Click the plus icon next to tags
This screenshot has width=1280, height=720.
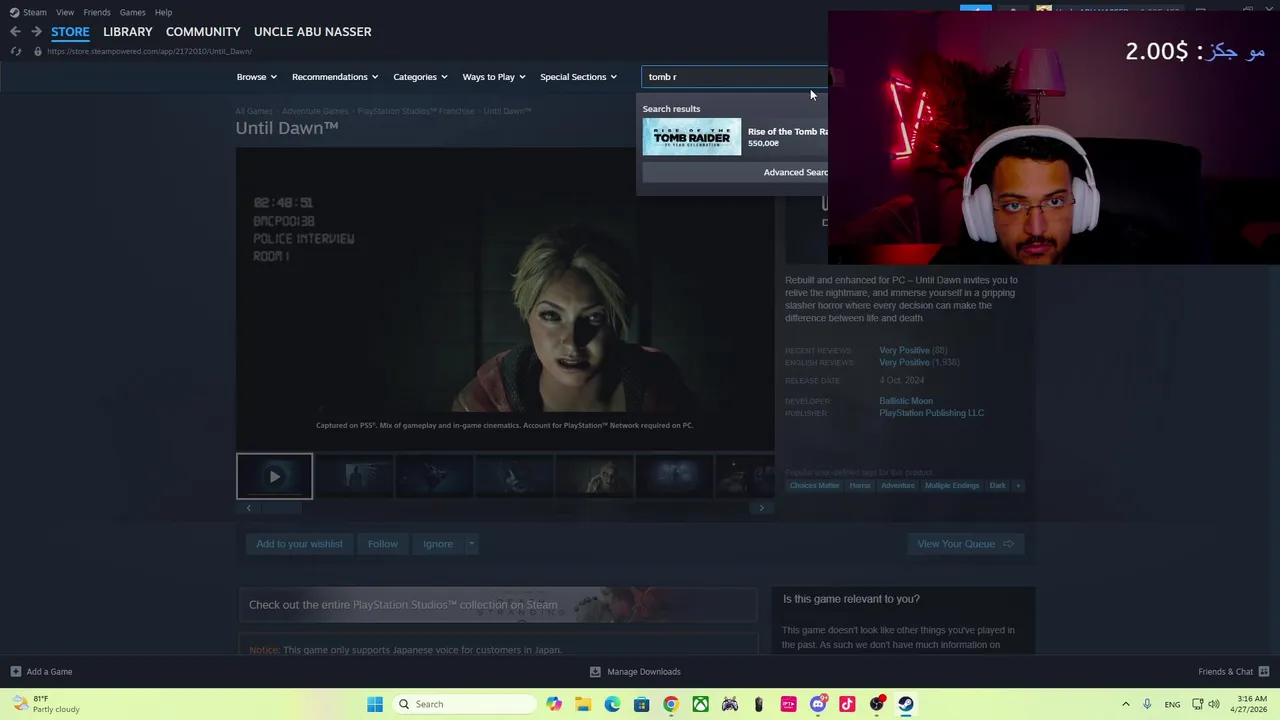[1018, 486]
